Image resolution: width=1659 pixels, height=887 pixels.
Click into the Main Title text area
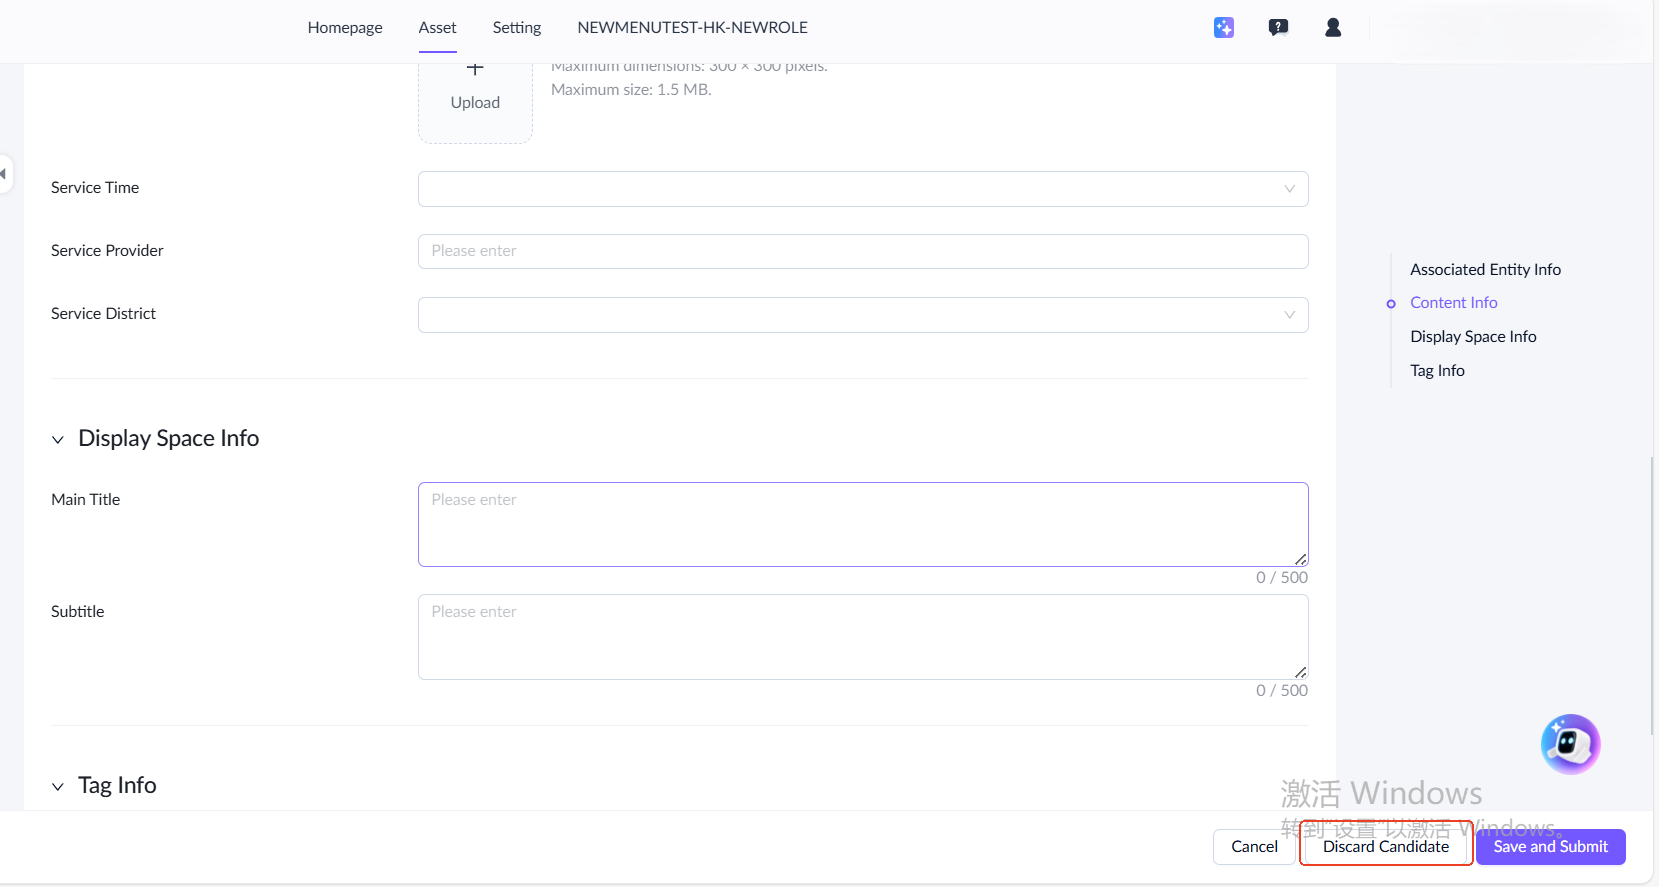pyautogui.click(x=862, y=524)
